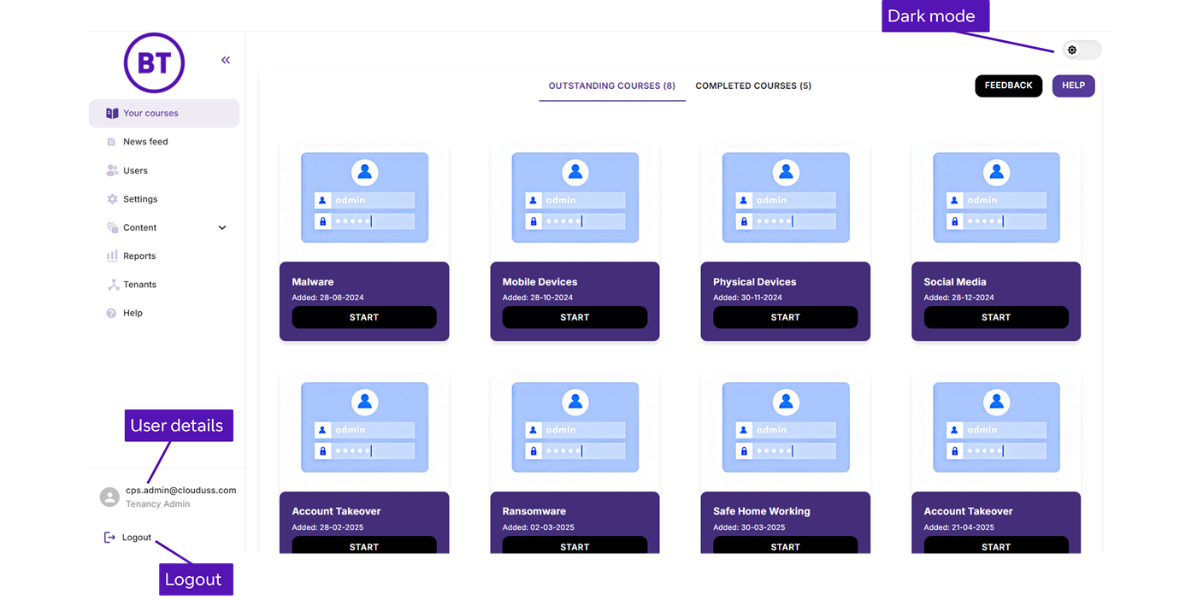
Task: Start the Ransomware course
Action: pos(574,546)
